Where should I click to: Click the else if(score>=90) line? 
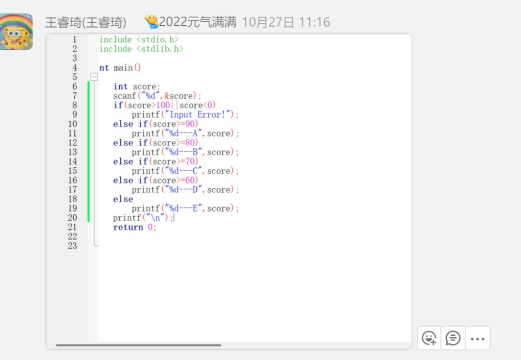pyautogui.click(x=156, y=124)
